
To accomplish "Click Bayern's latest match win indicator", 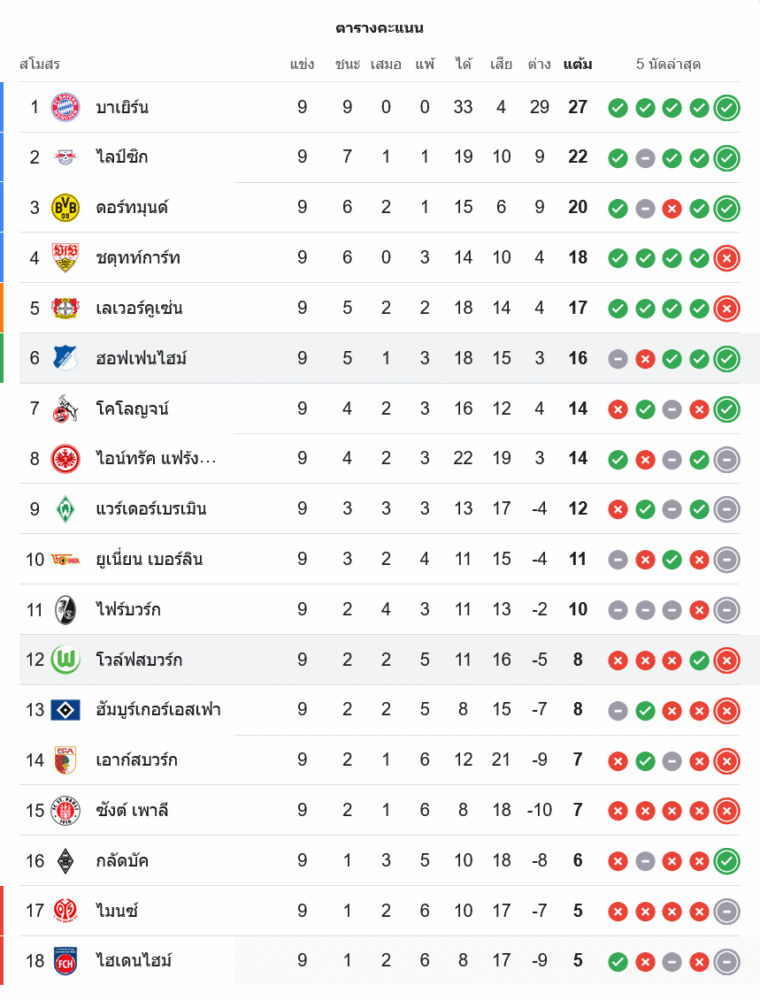I will click(x=727, y=107).
